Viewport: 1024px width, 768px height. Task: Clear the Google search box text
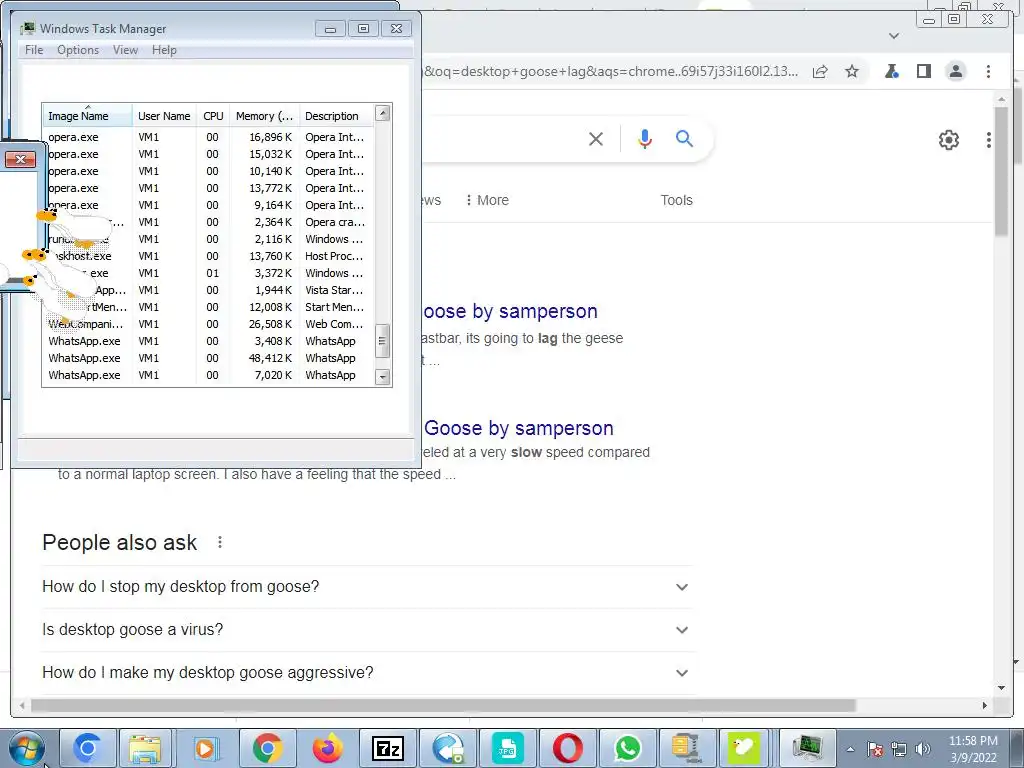point(596,139)
